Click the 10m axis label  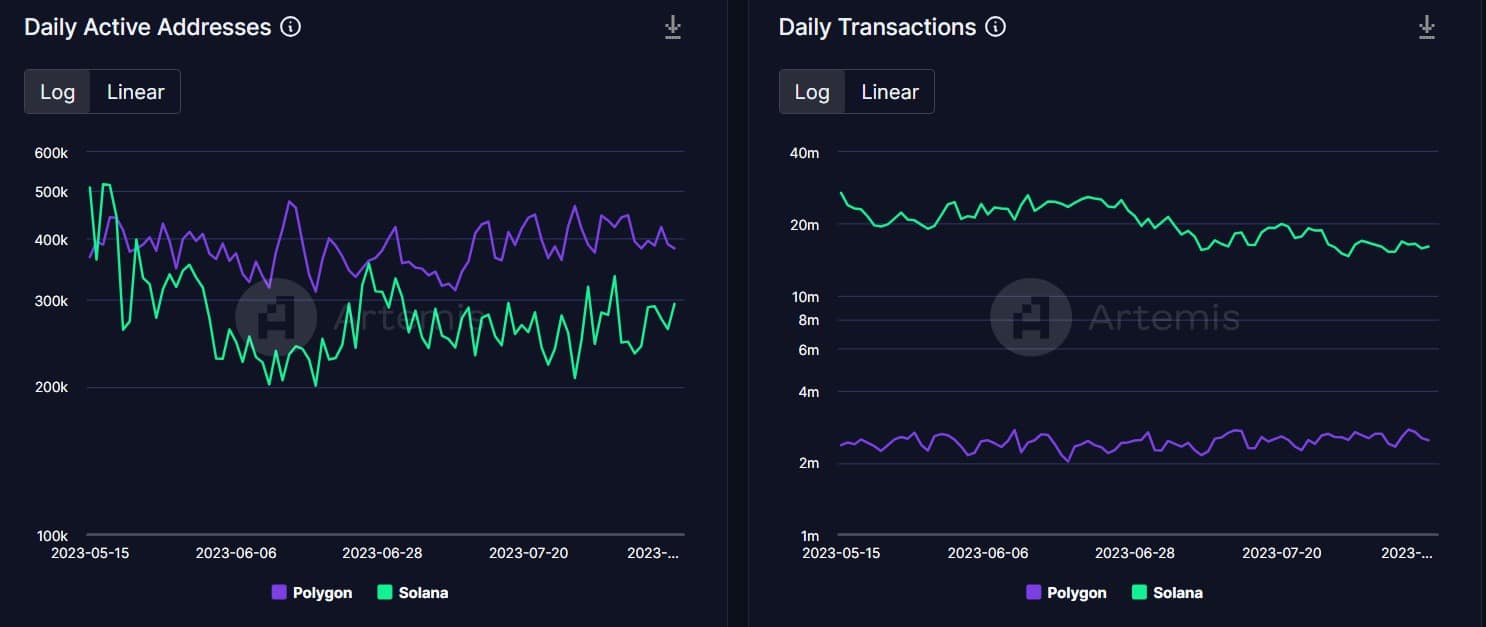pyautogui.click(x=805, y=297)
